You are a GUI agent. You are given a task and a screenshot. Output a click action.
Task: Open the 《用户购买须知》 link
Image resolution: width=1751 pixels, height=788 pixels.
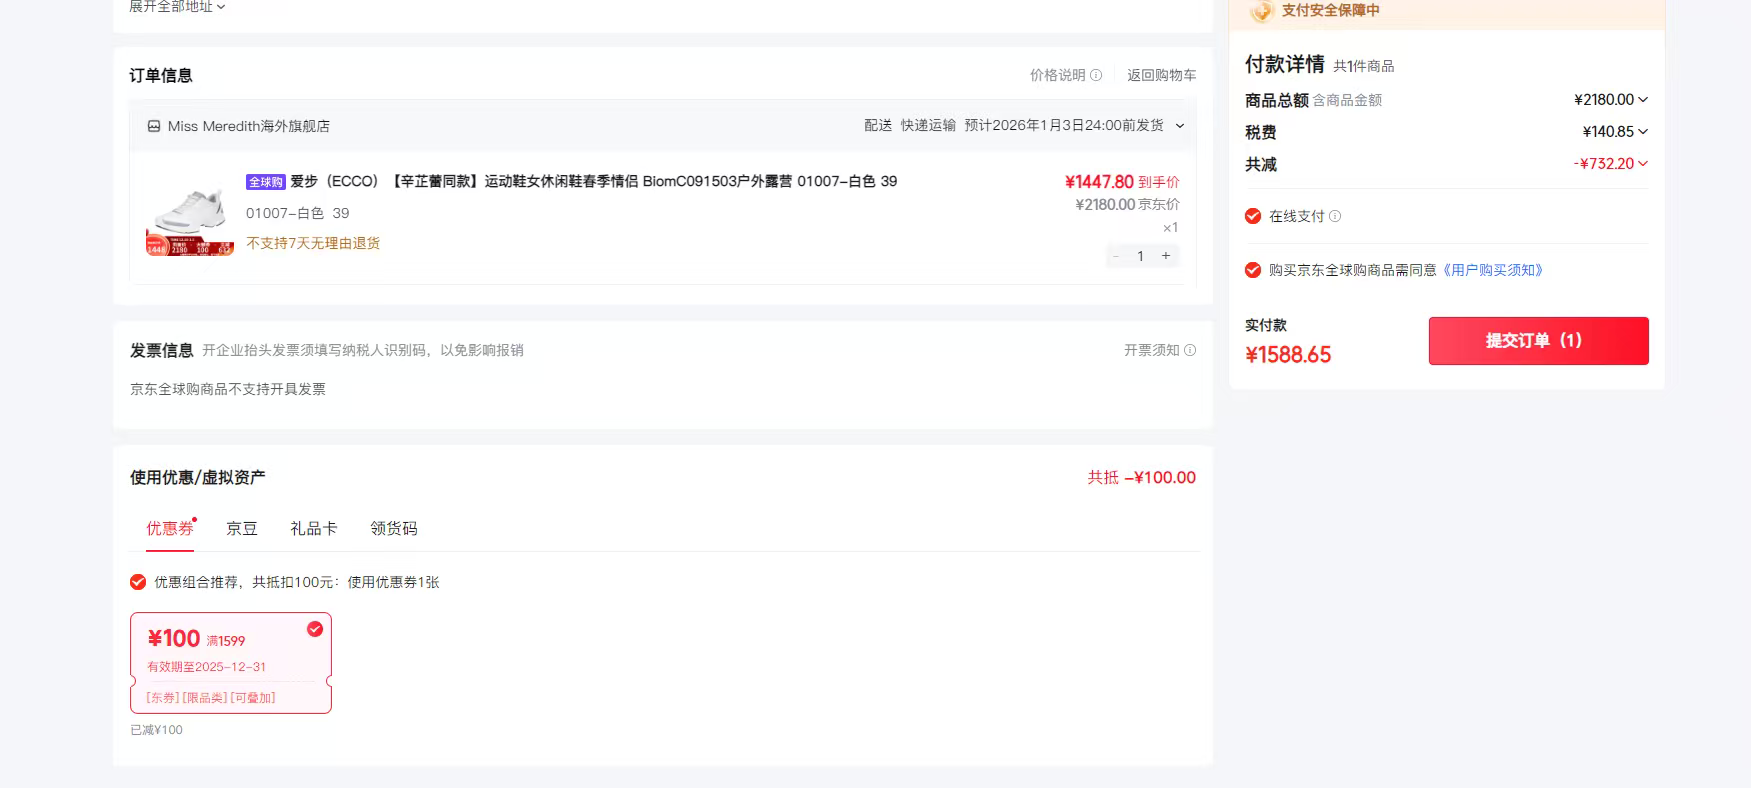click(x=1491, y=270)
